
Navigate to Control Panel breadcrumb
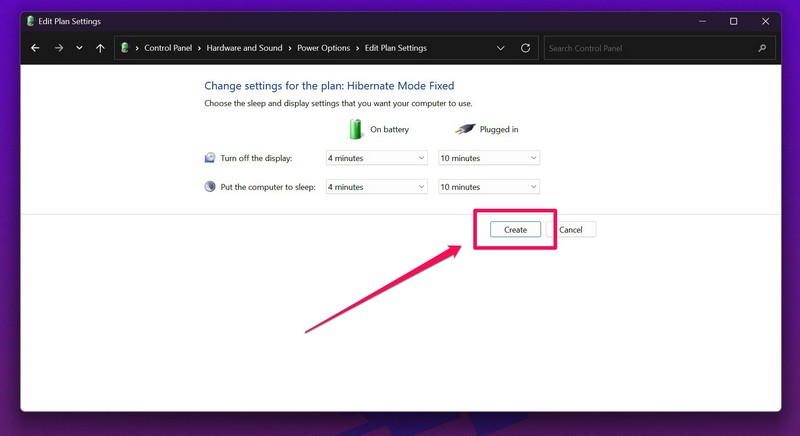click(x=170, y=48)
